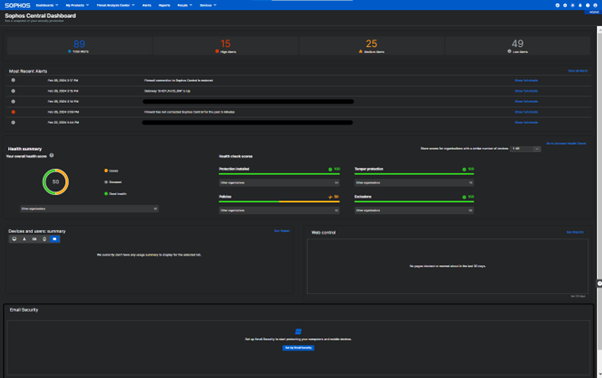Screen dimensions: 602x378
Task: Click the green Good health legend item
Action: (x=115, y=194)
